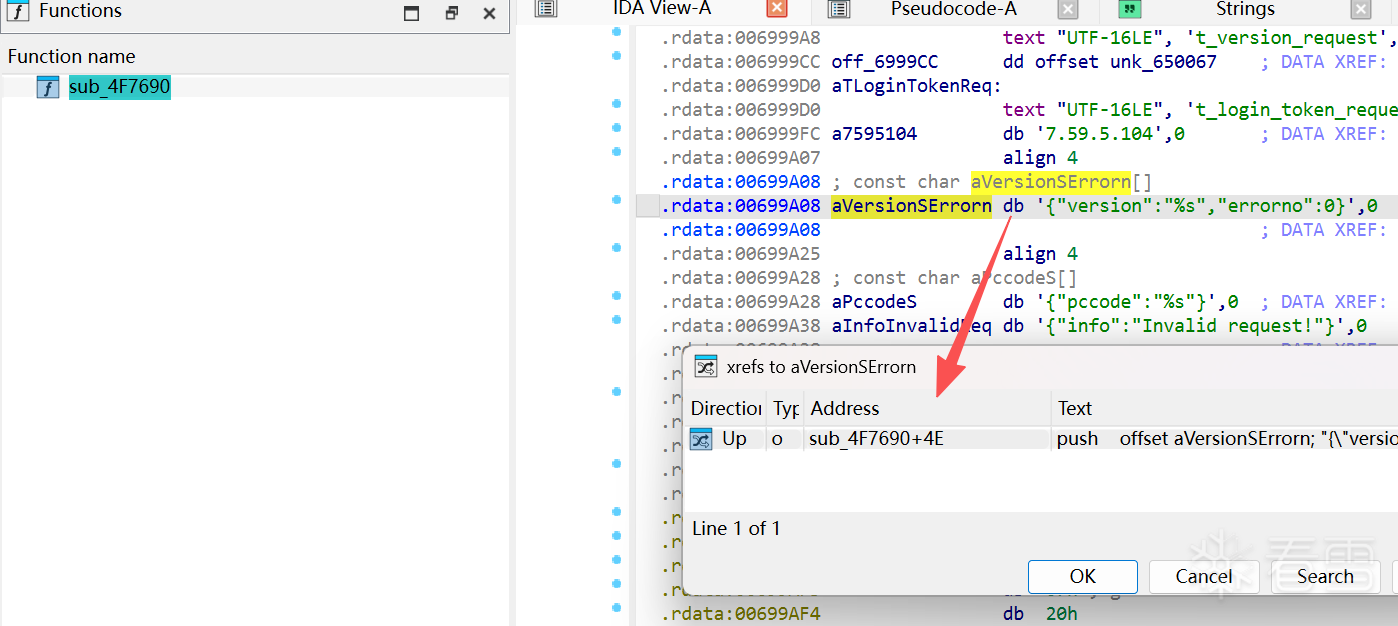The width and height of the screenshot is (1398, 626).
Task: Switch to the IDA View-A tab
Action: click(662, 9)
